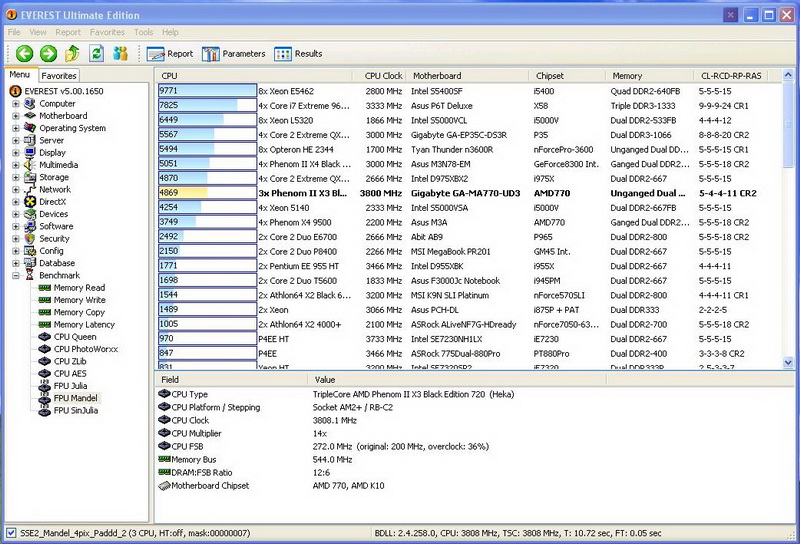Viewport: 800px width, 544px height.
Task: Select the Multimedia tree icon
Action: (30, 165)
